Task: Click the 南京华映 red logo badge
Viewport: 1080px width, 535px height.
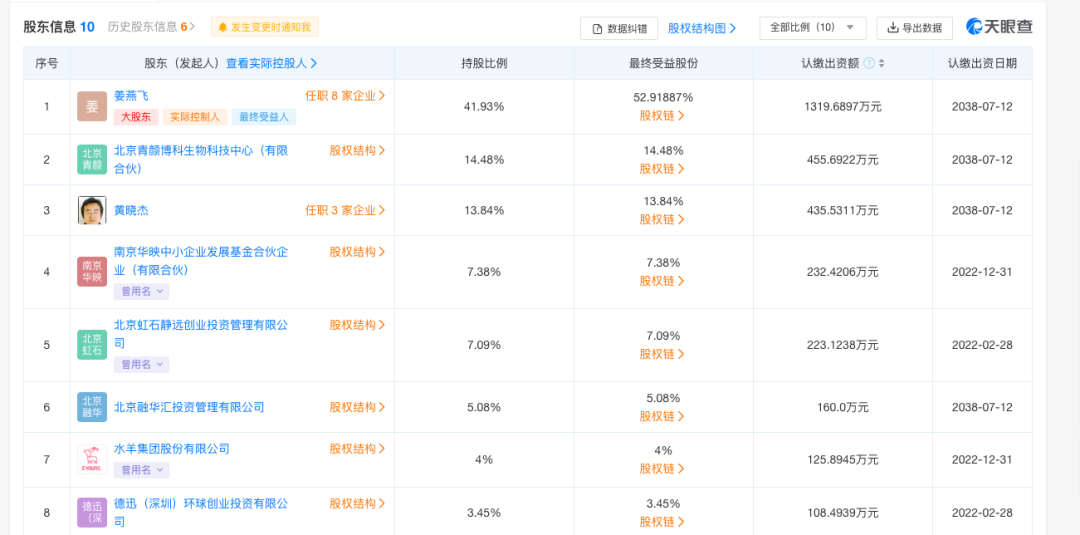Action: click(92, 271)
